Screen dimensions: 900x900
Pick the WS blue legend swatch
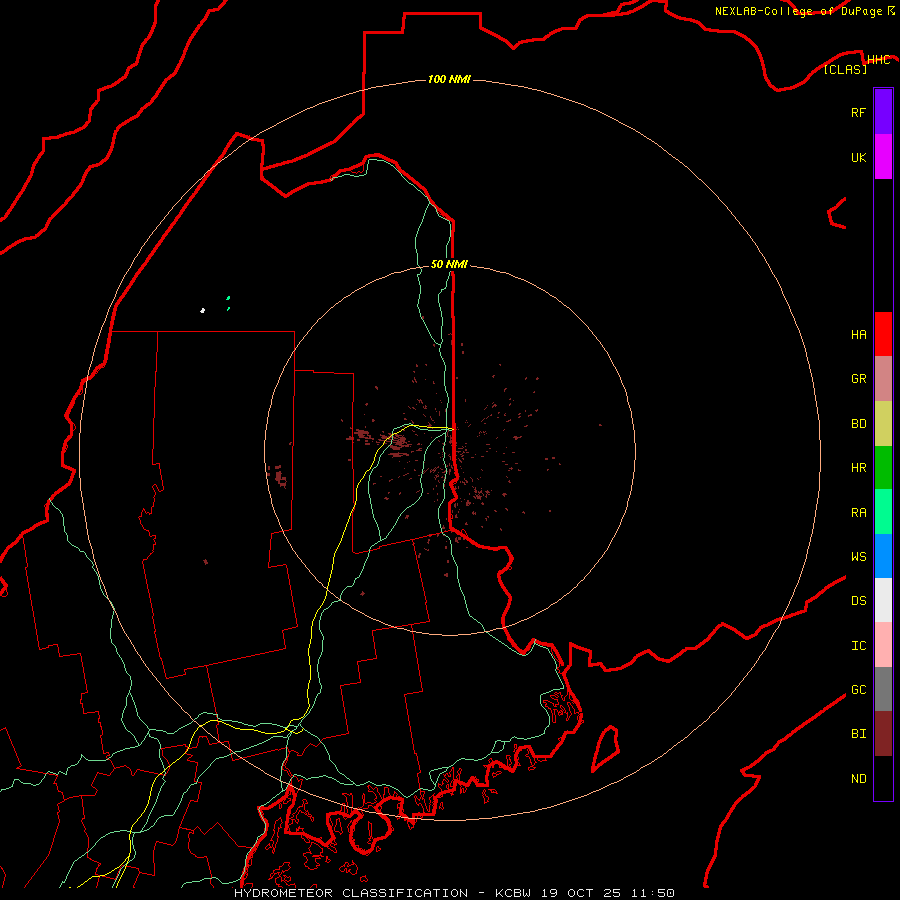(x=883, y=556)
